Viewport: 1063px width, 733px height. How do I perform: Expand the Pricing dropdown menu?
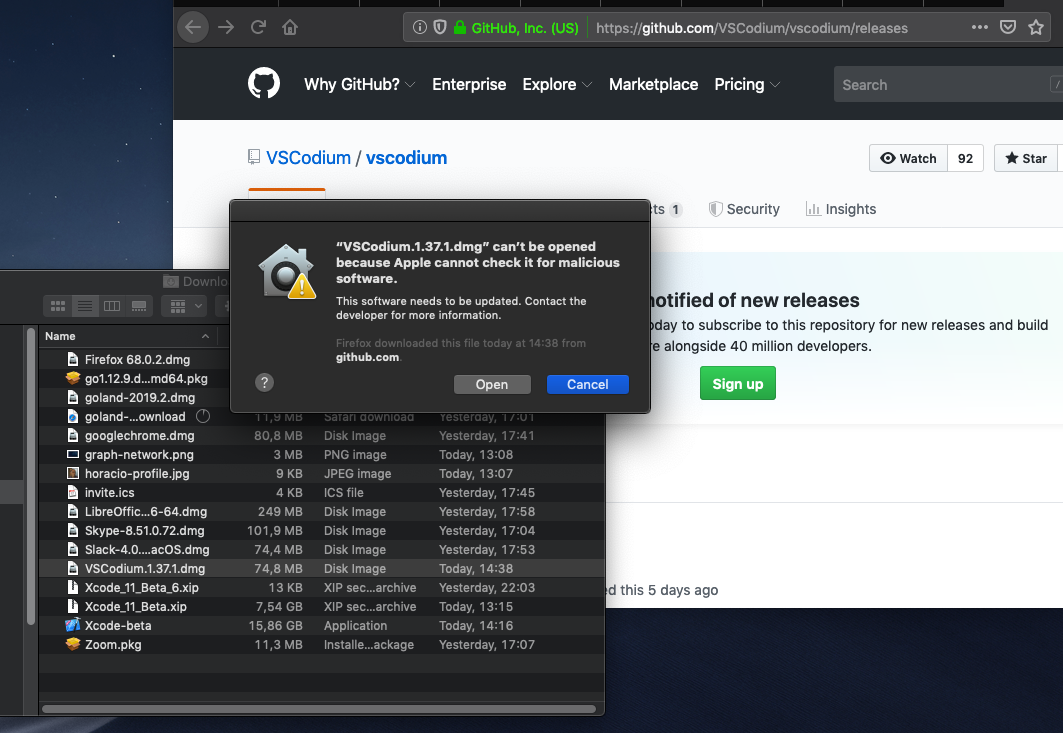coord(747,85)
